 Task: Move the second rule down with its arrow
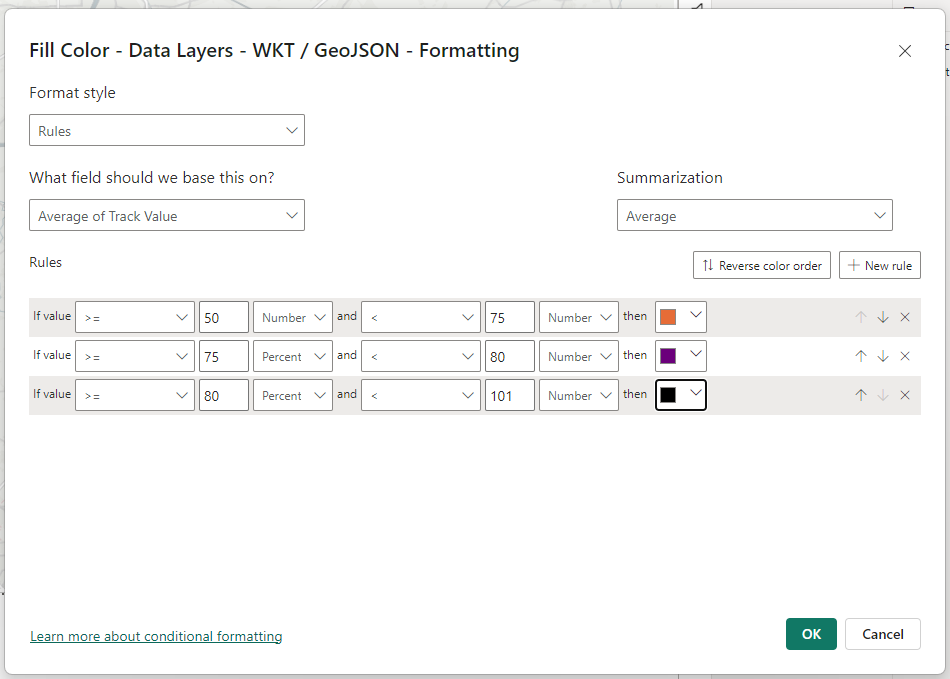pyautogui.click(x=883, y=356)
